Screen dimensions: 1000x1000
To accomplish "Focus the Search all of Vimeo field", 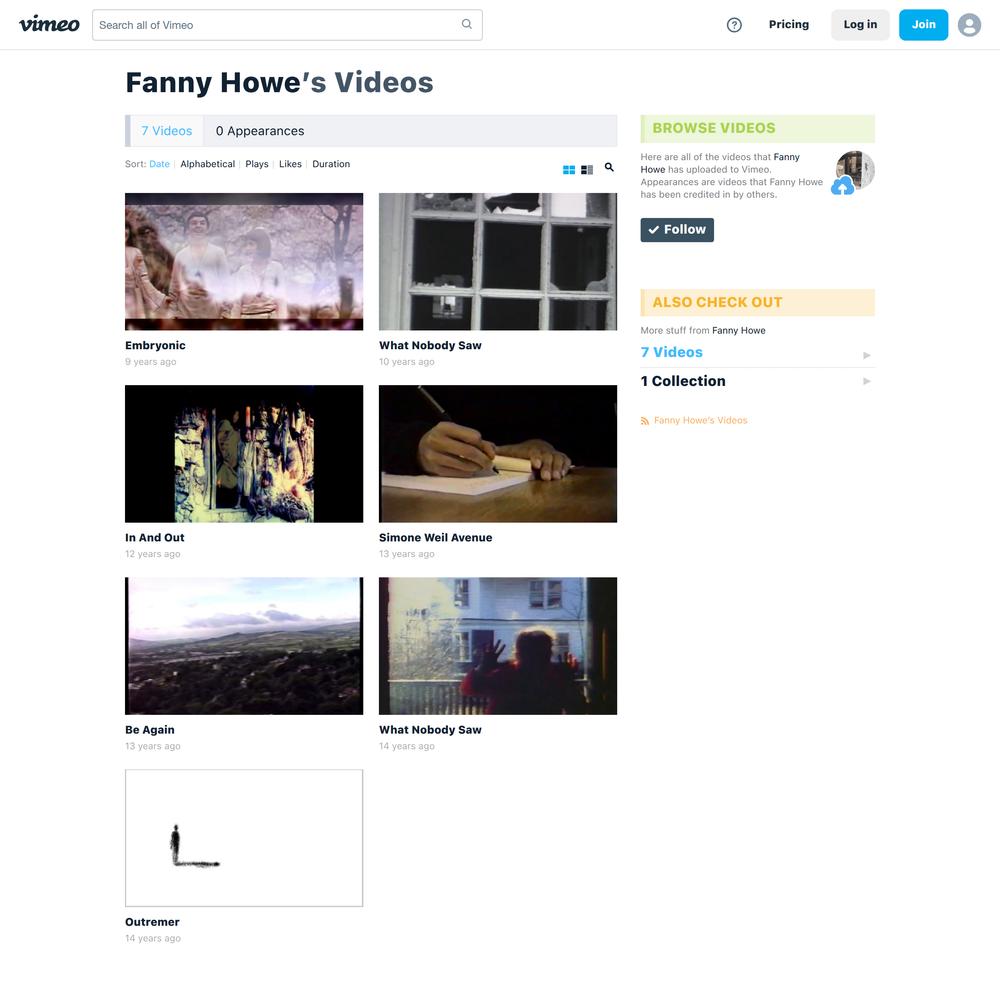I will click(287, 25).
